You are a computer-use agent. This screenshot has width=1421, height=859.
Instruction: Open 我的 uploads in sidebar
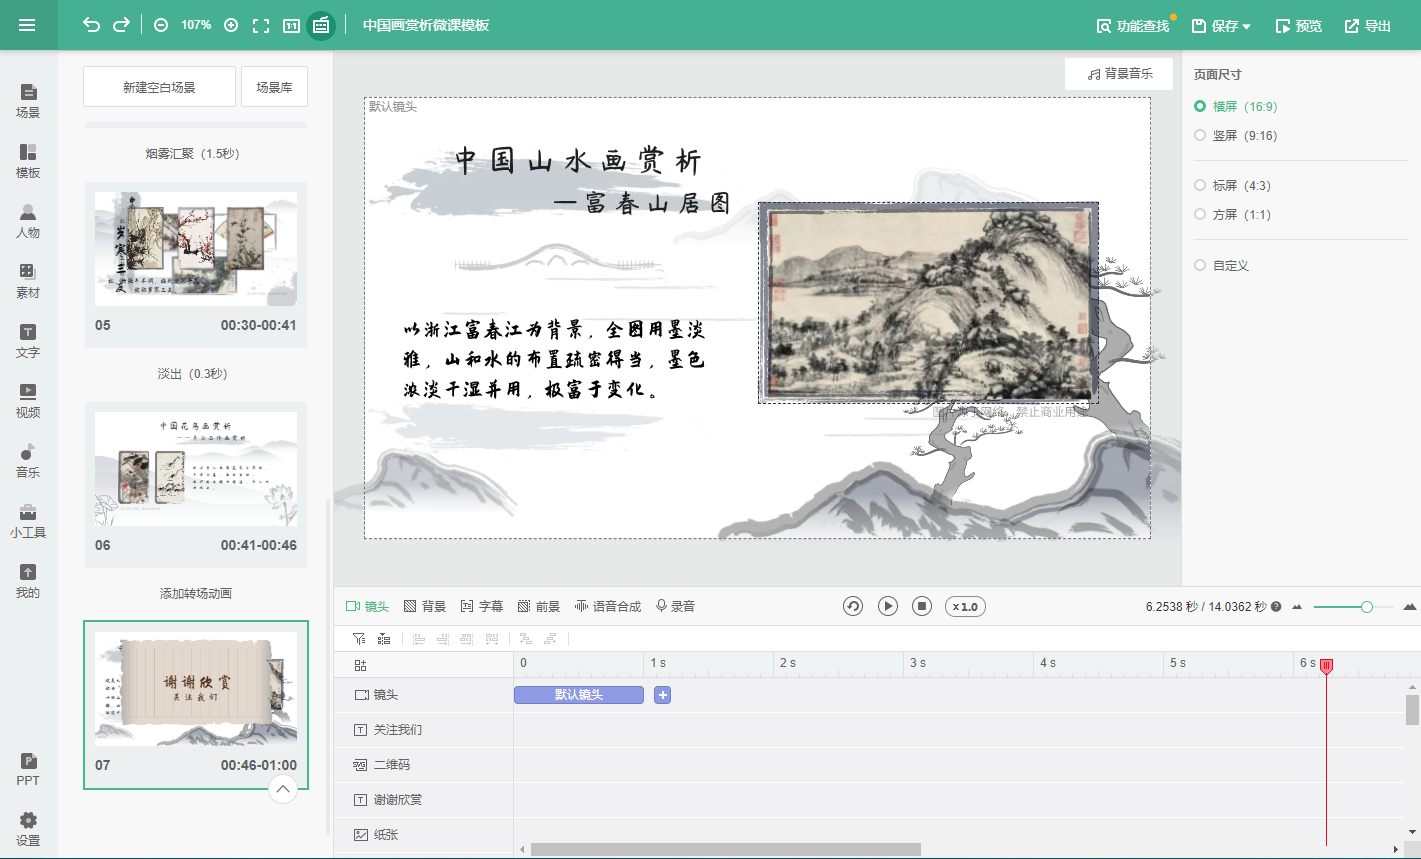28,581
